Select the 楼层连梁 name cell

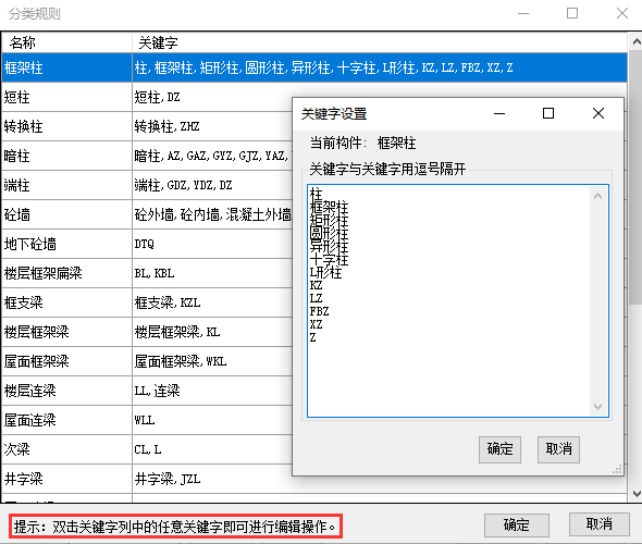[67, 391]
